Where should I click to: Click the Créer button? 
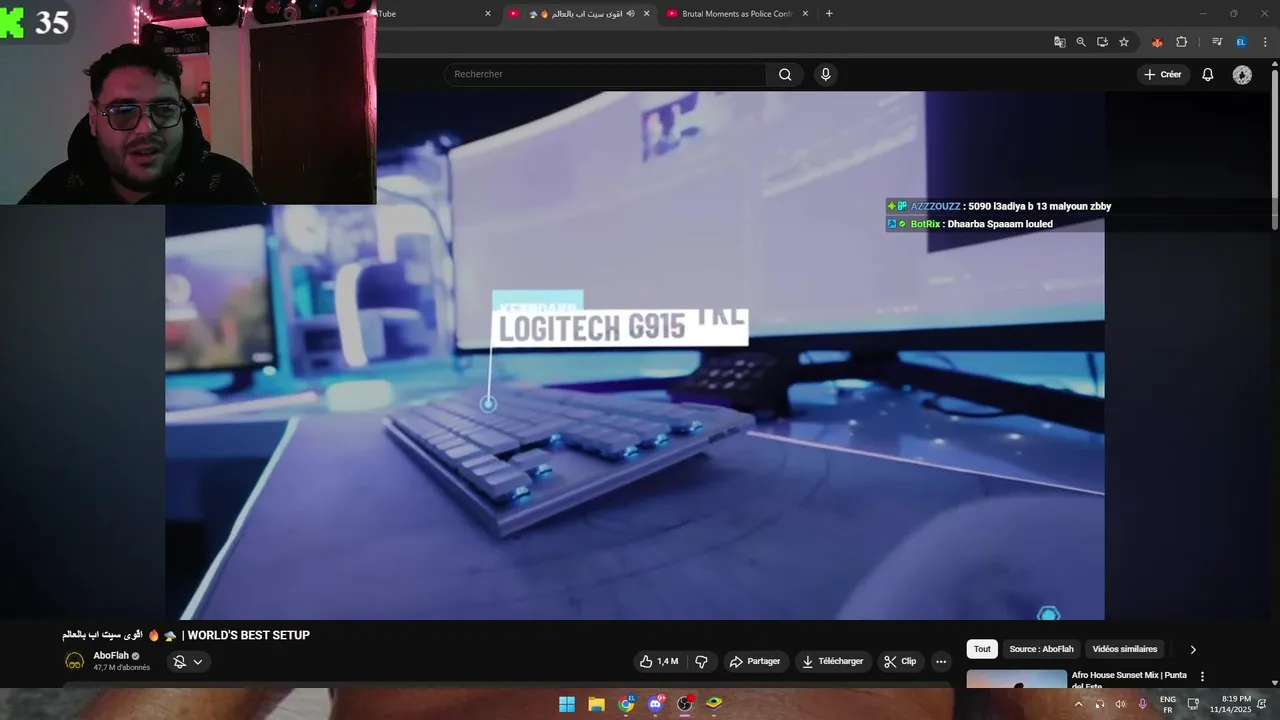point(1163,74)
